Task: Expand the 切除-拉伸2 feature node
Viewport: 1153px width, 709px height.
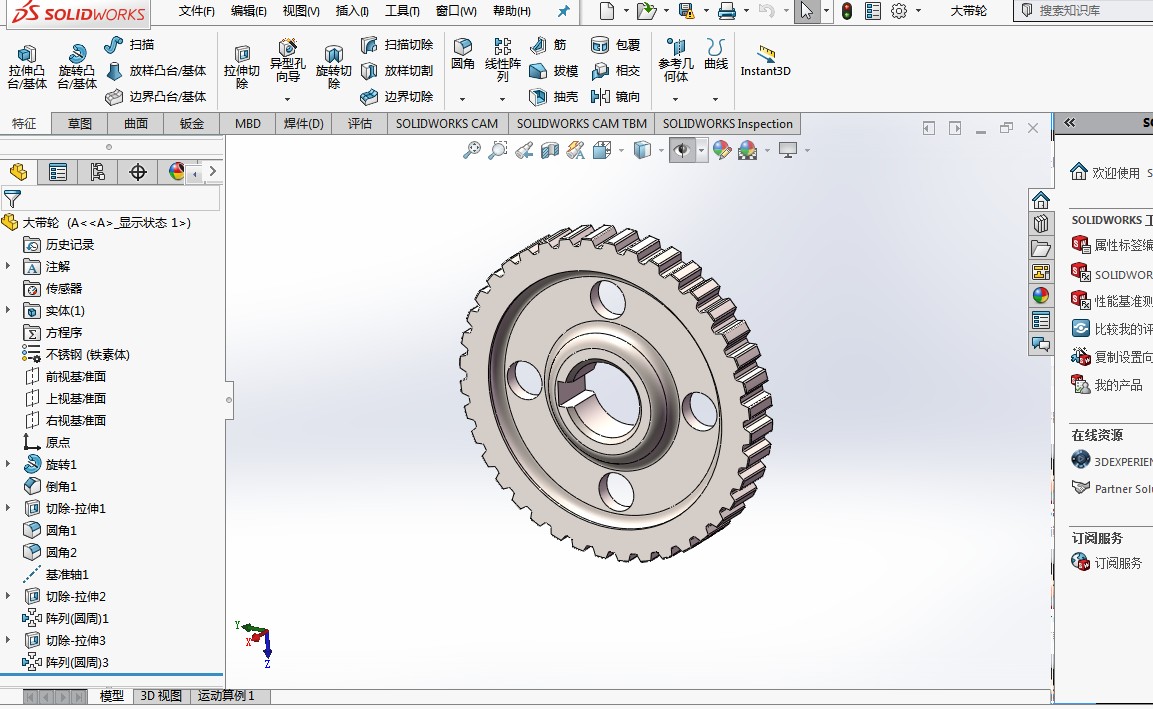Action: pyautogui.click(x=8, y=596)
